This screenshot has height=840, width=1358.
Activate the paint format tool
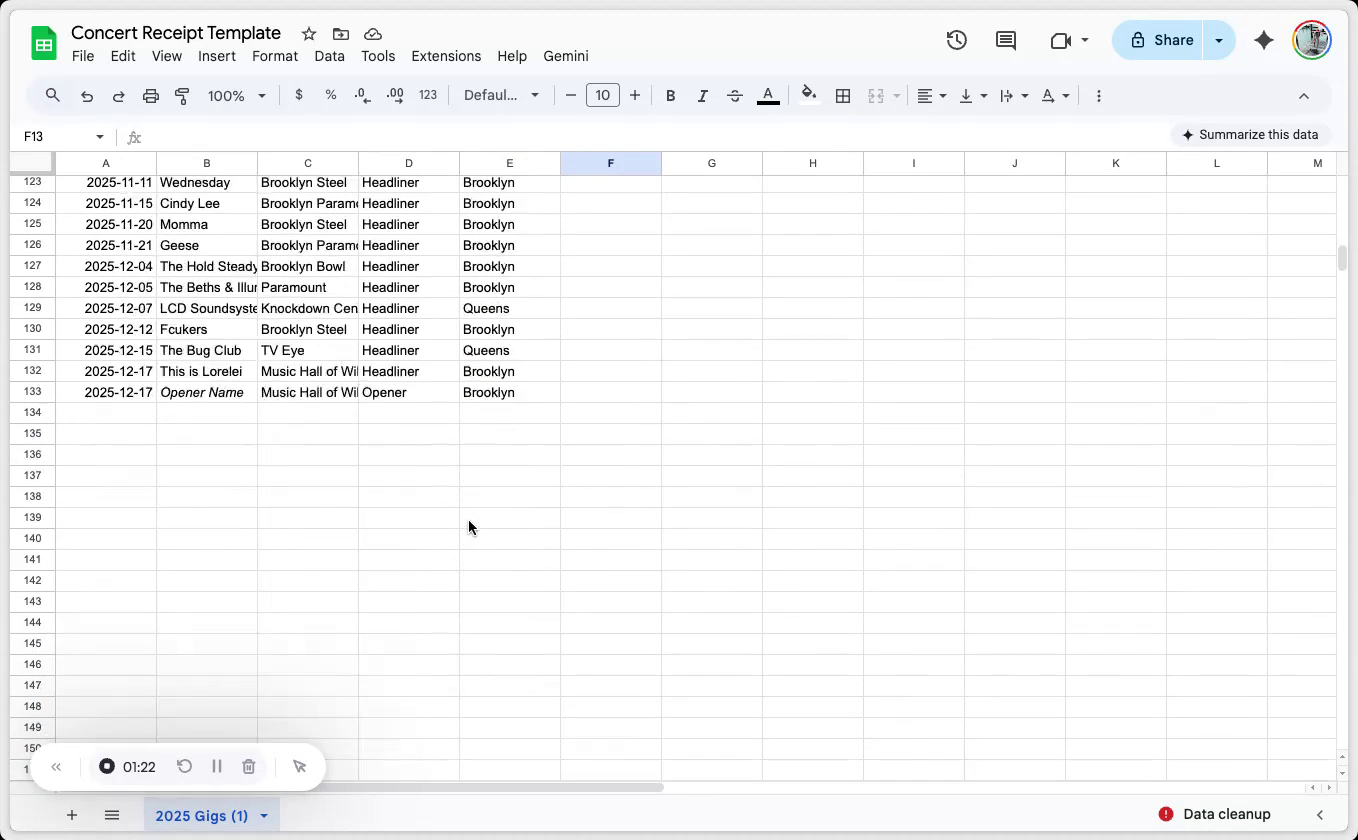pyautogui.click(x=182, y=96)
